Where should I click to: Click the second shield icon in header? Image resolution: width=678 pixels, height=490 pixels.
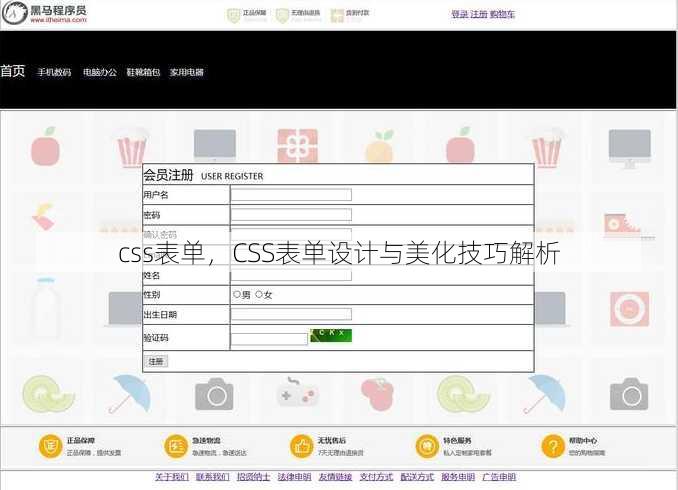(282, 16)
